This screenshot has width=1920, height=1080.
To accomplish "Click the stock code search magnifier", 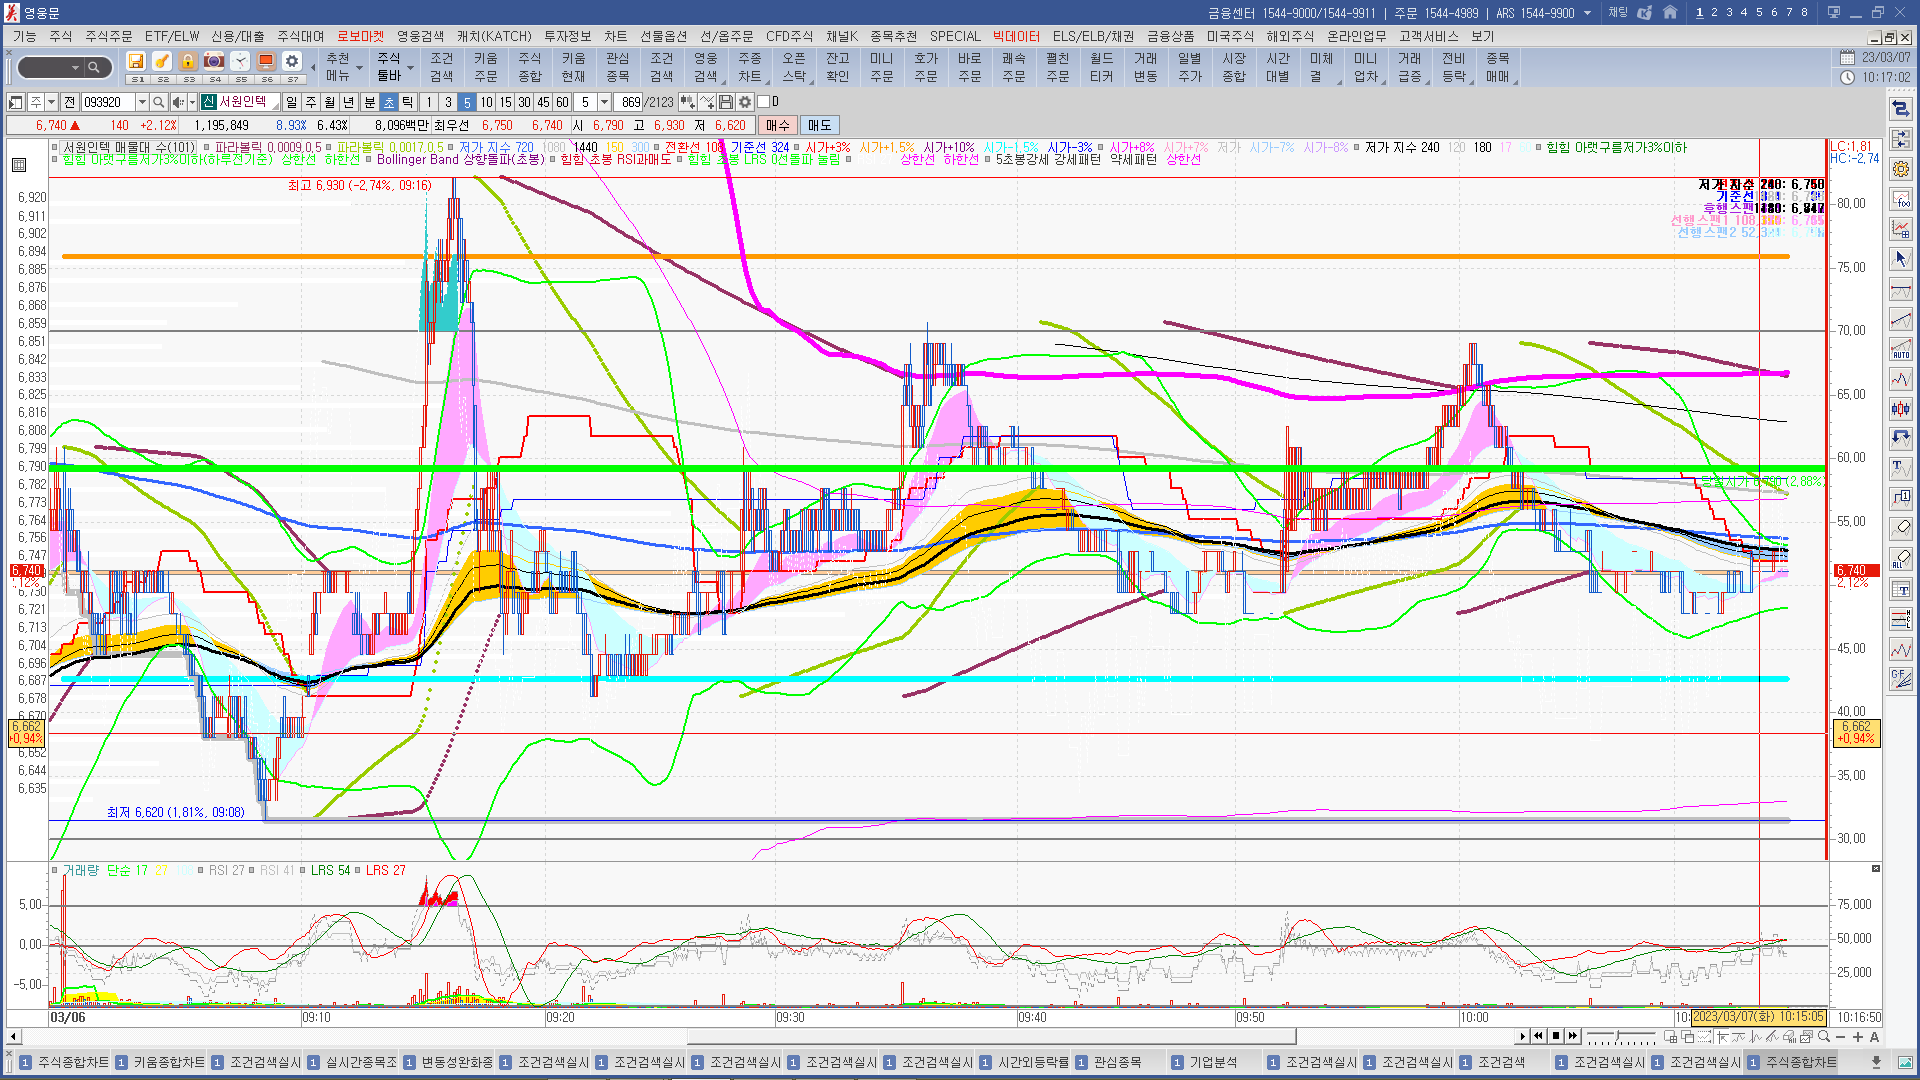I will tap(158, 102).
